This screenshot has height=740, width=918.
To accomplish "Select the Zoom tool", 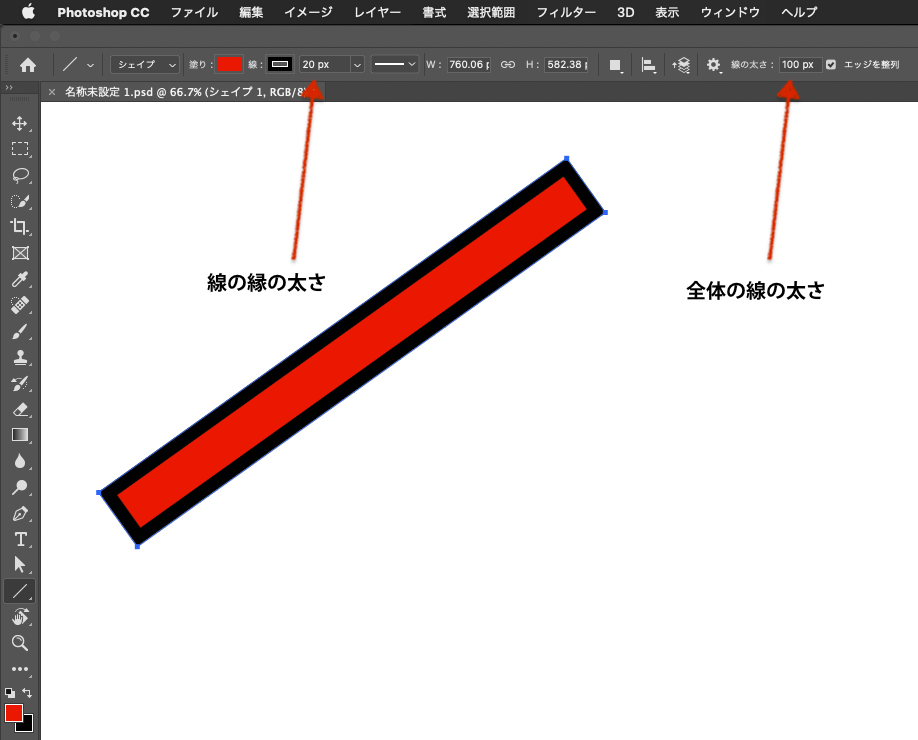I will (x=20, y=643).
